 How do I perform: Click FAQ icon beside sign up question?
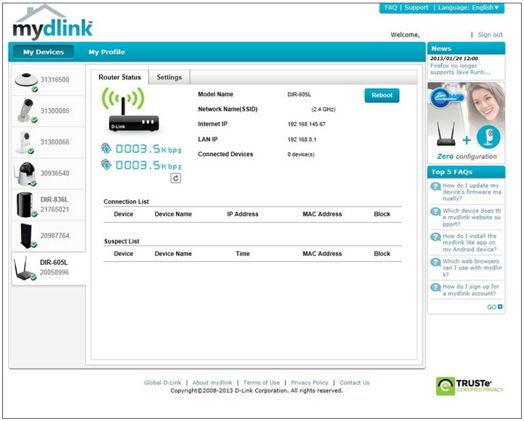pos(435,288)
